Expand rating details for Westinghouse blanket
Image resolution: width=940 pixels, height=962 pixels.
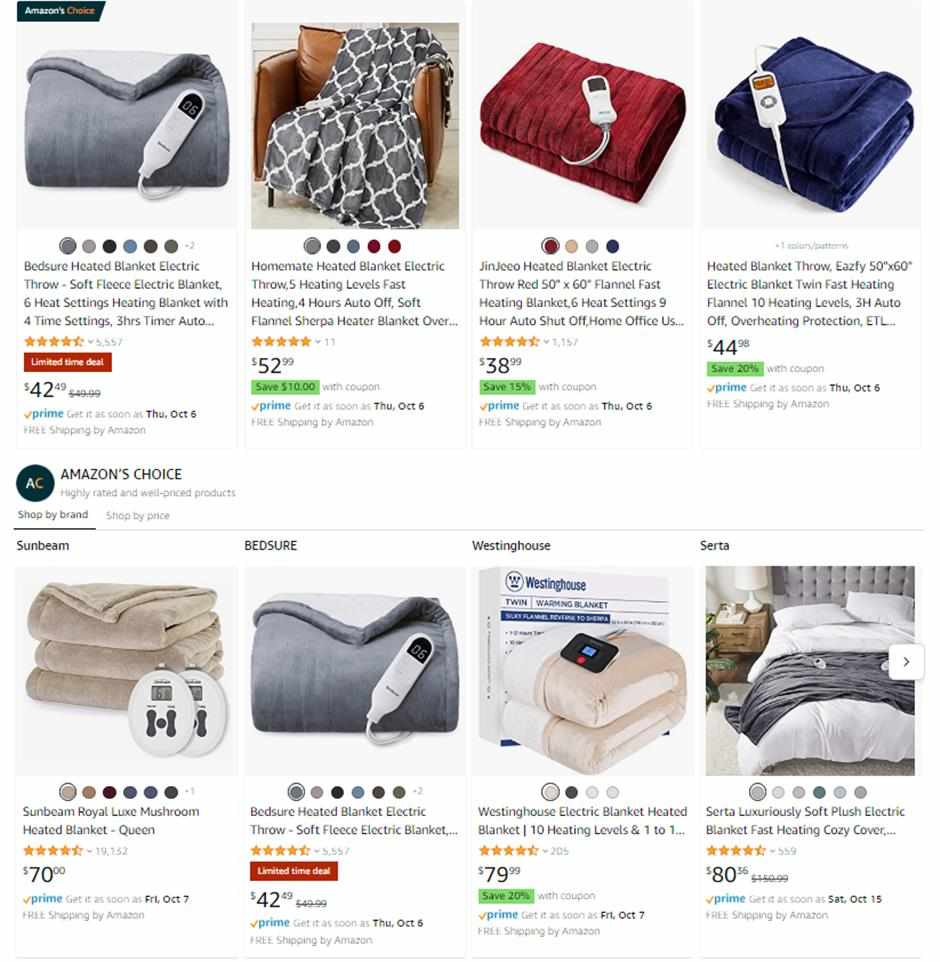[x=544, y=851]
